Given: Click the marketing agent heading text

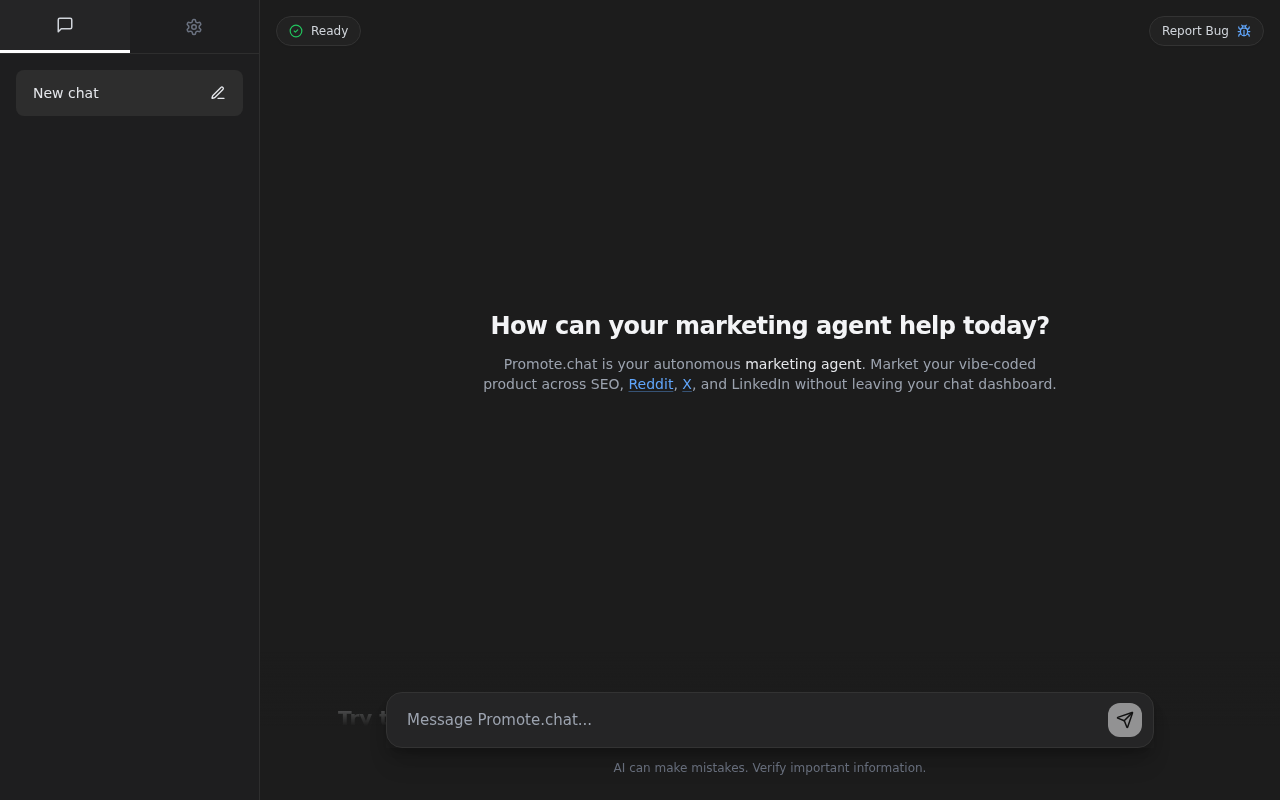Looking at the screenshot, I should coord(770,326).
